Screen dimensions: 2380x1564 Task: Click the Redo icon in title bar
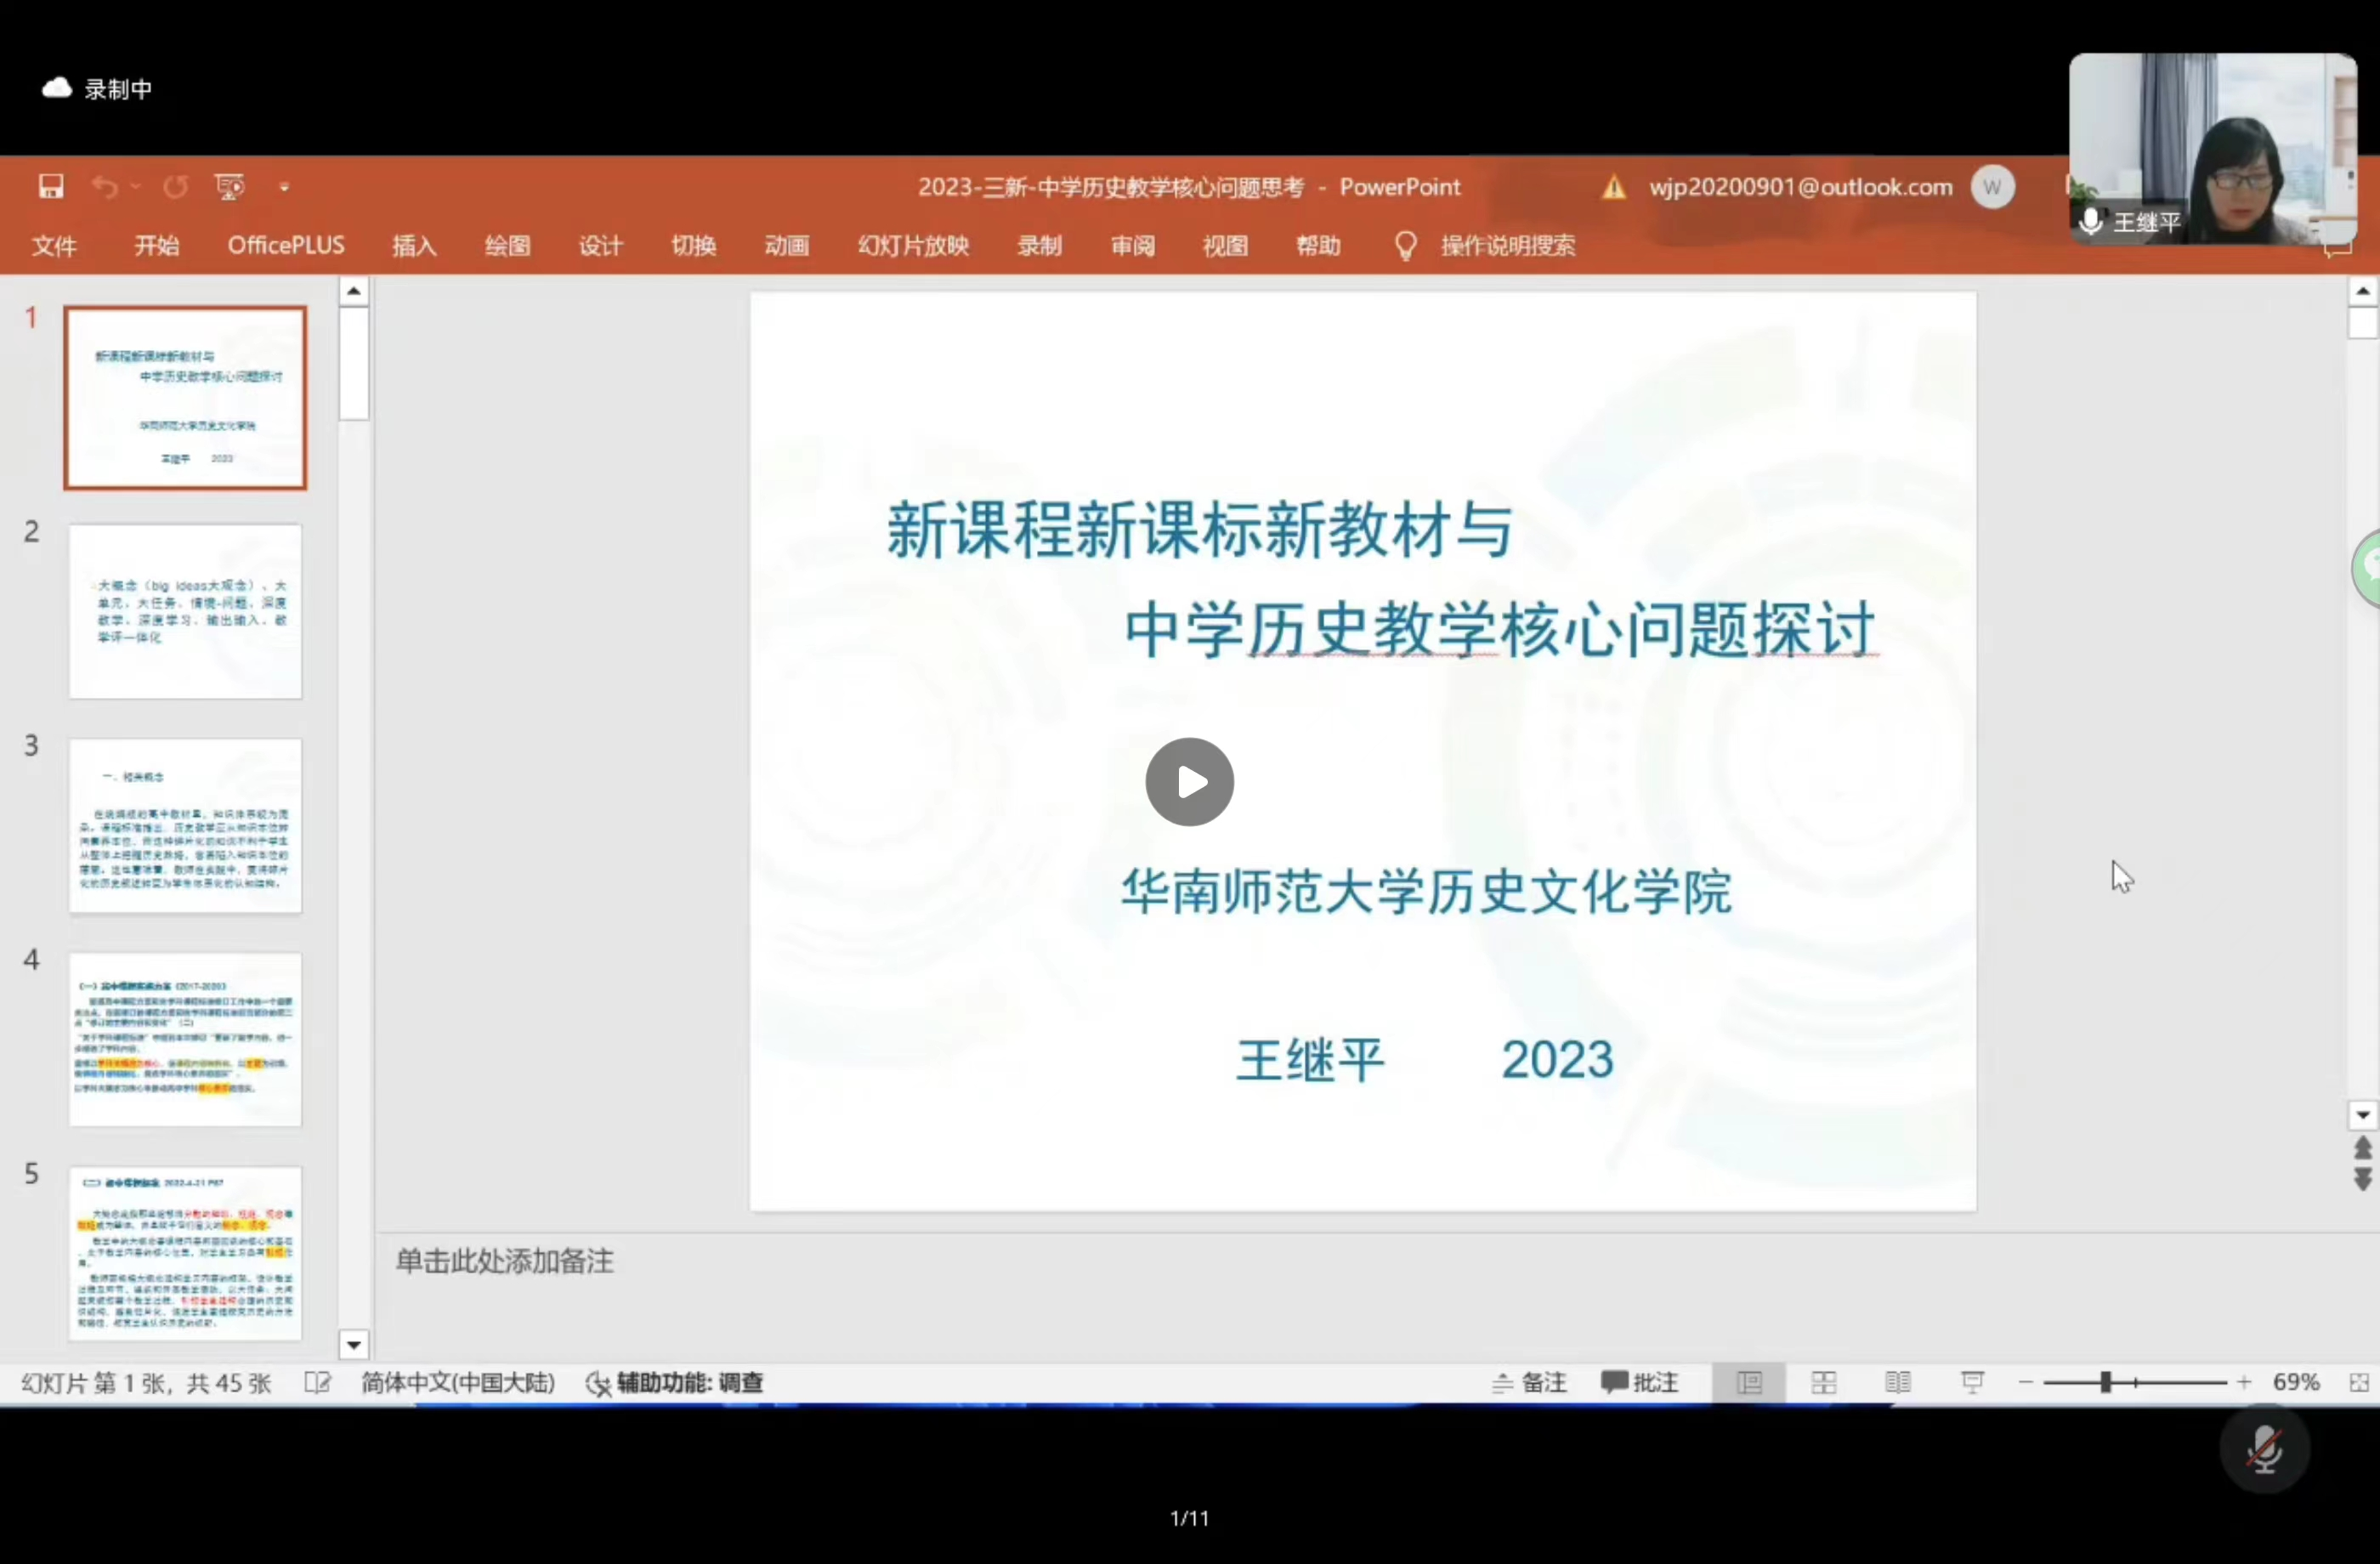pos(176,187)
